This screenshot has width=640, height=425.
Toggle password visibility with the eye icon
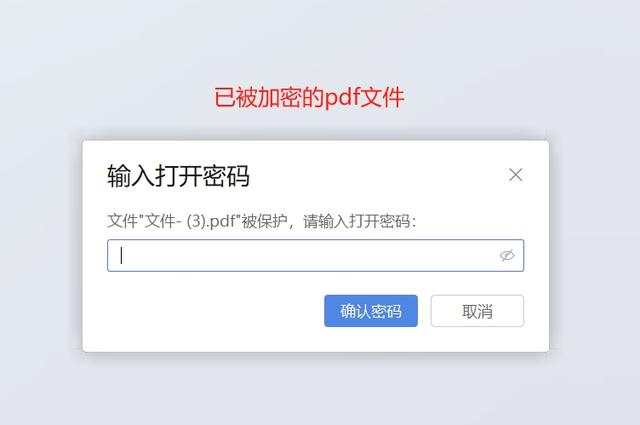point(507,256)
